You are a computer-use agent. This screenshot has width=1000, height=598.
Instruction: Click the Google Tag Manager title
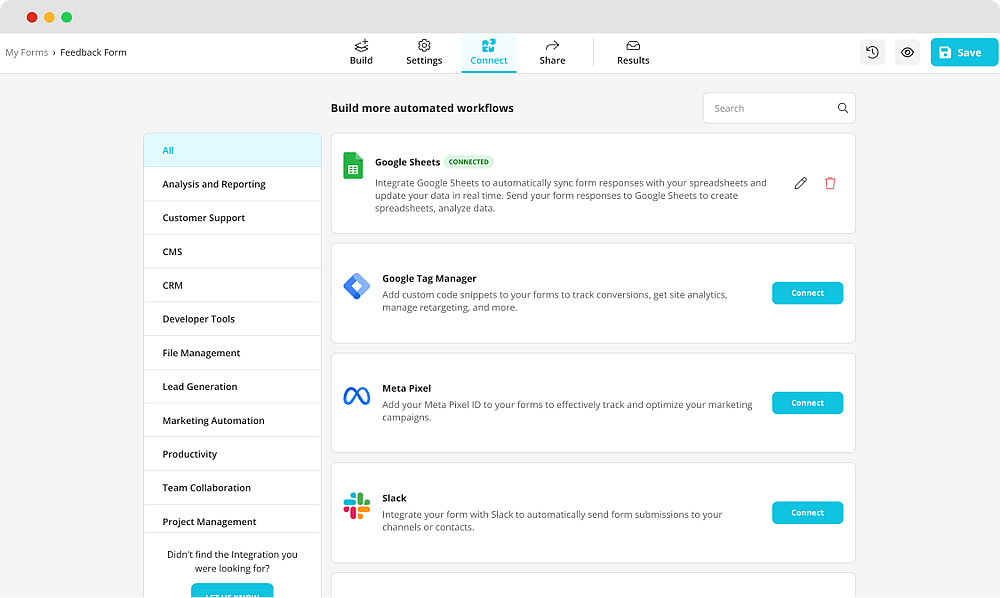pyautogui.click(x=429, y=279)
